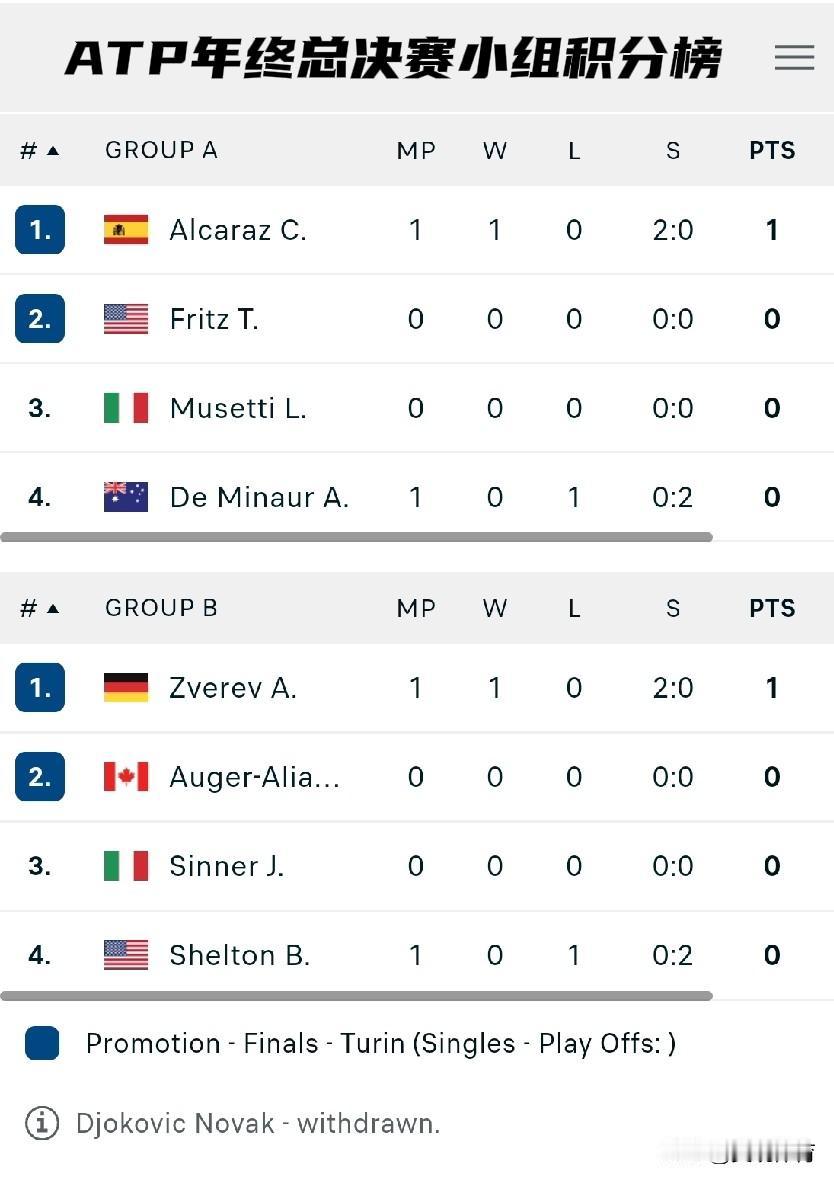Click the Italy flag beside Musetti
Image resolution: width=834 pixels, height=1181 pixels.
tap(126, 408)
